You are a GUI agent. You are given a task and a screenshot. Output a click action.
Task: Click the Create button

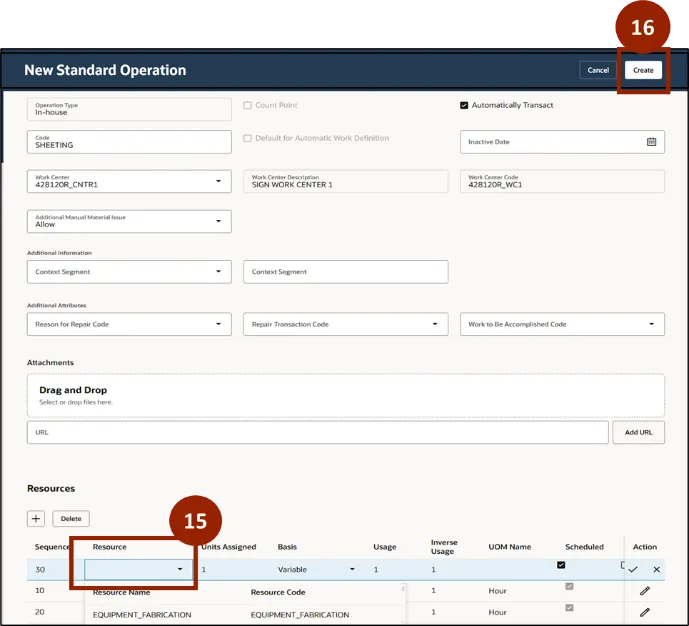coord(643,70)
